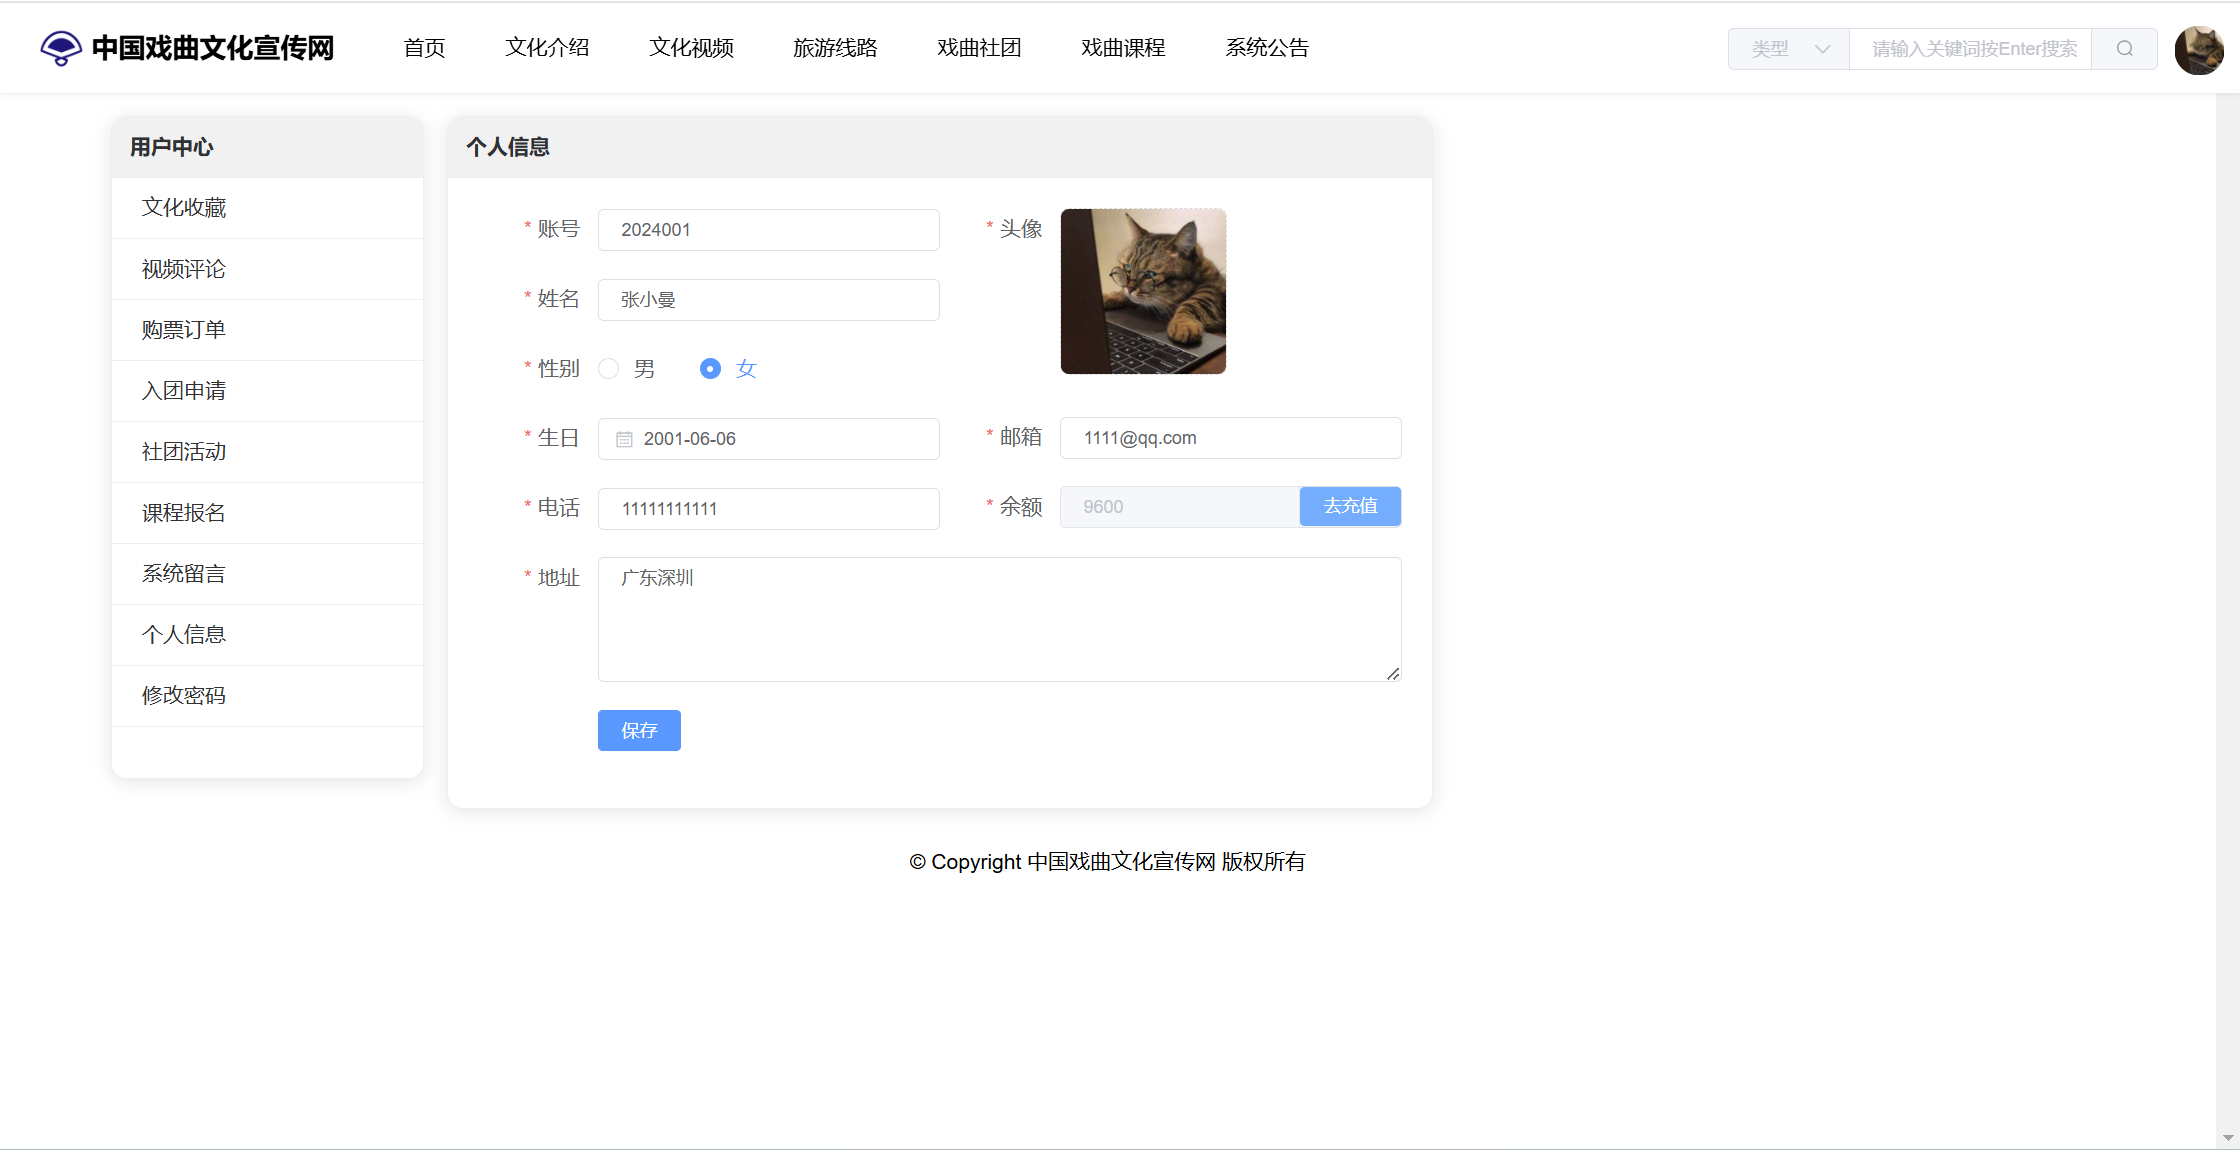This screenshot has height=1150, width=2240.
Task: Expand the 类型 search type dropdown
Action: pyautogui.click(x=1788, y=49)
